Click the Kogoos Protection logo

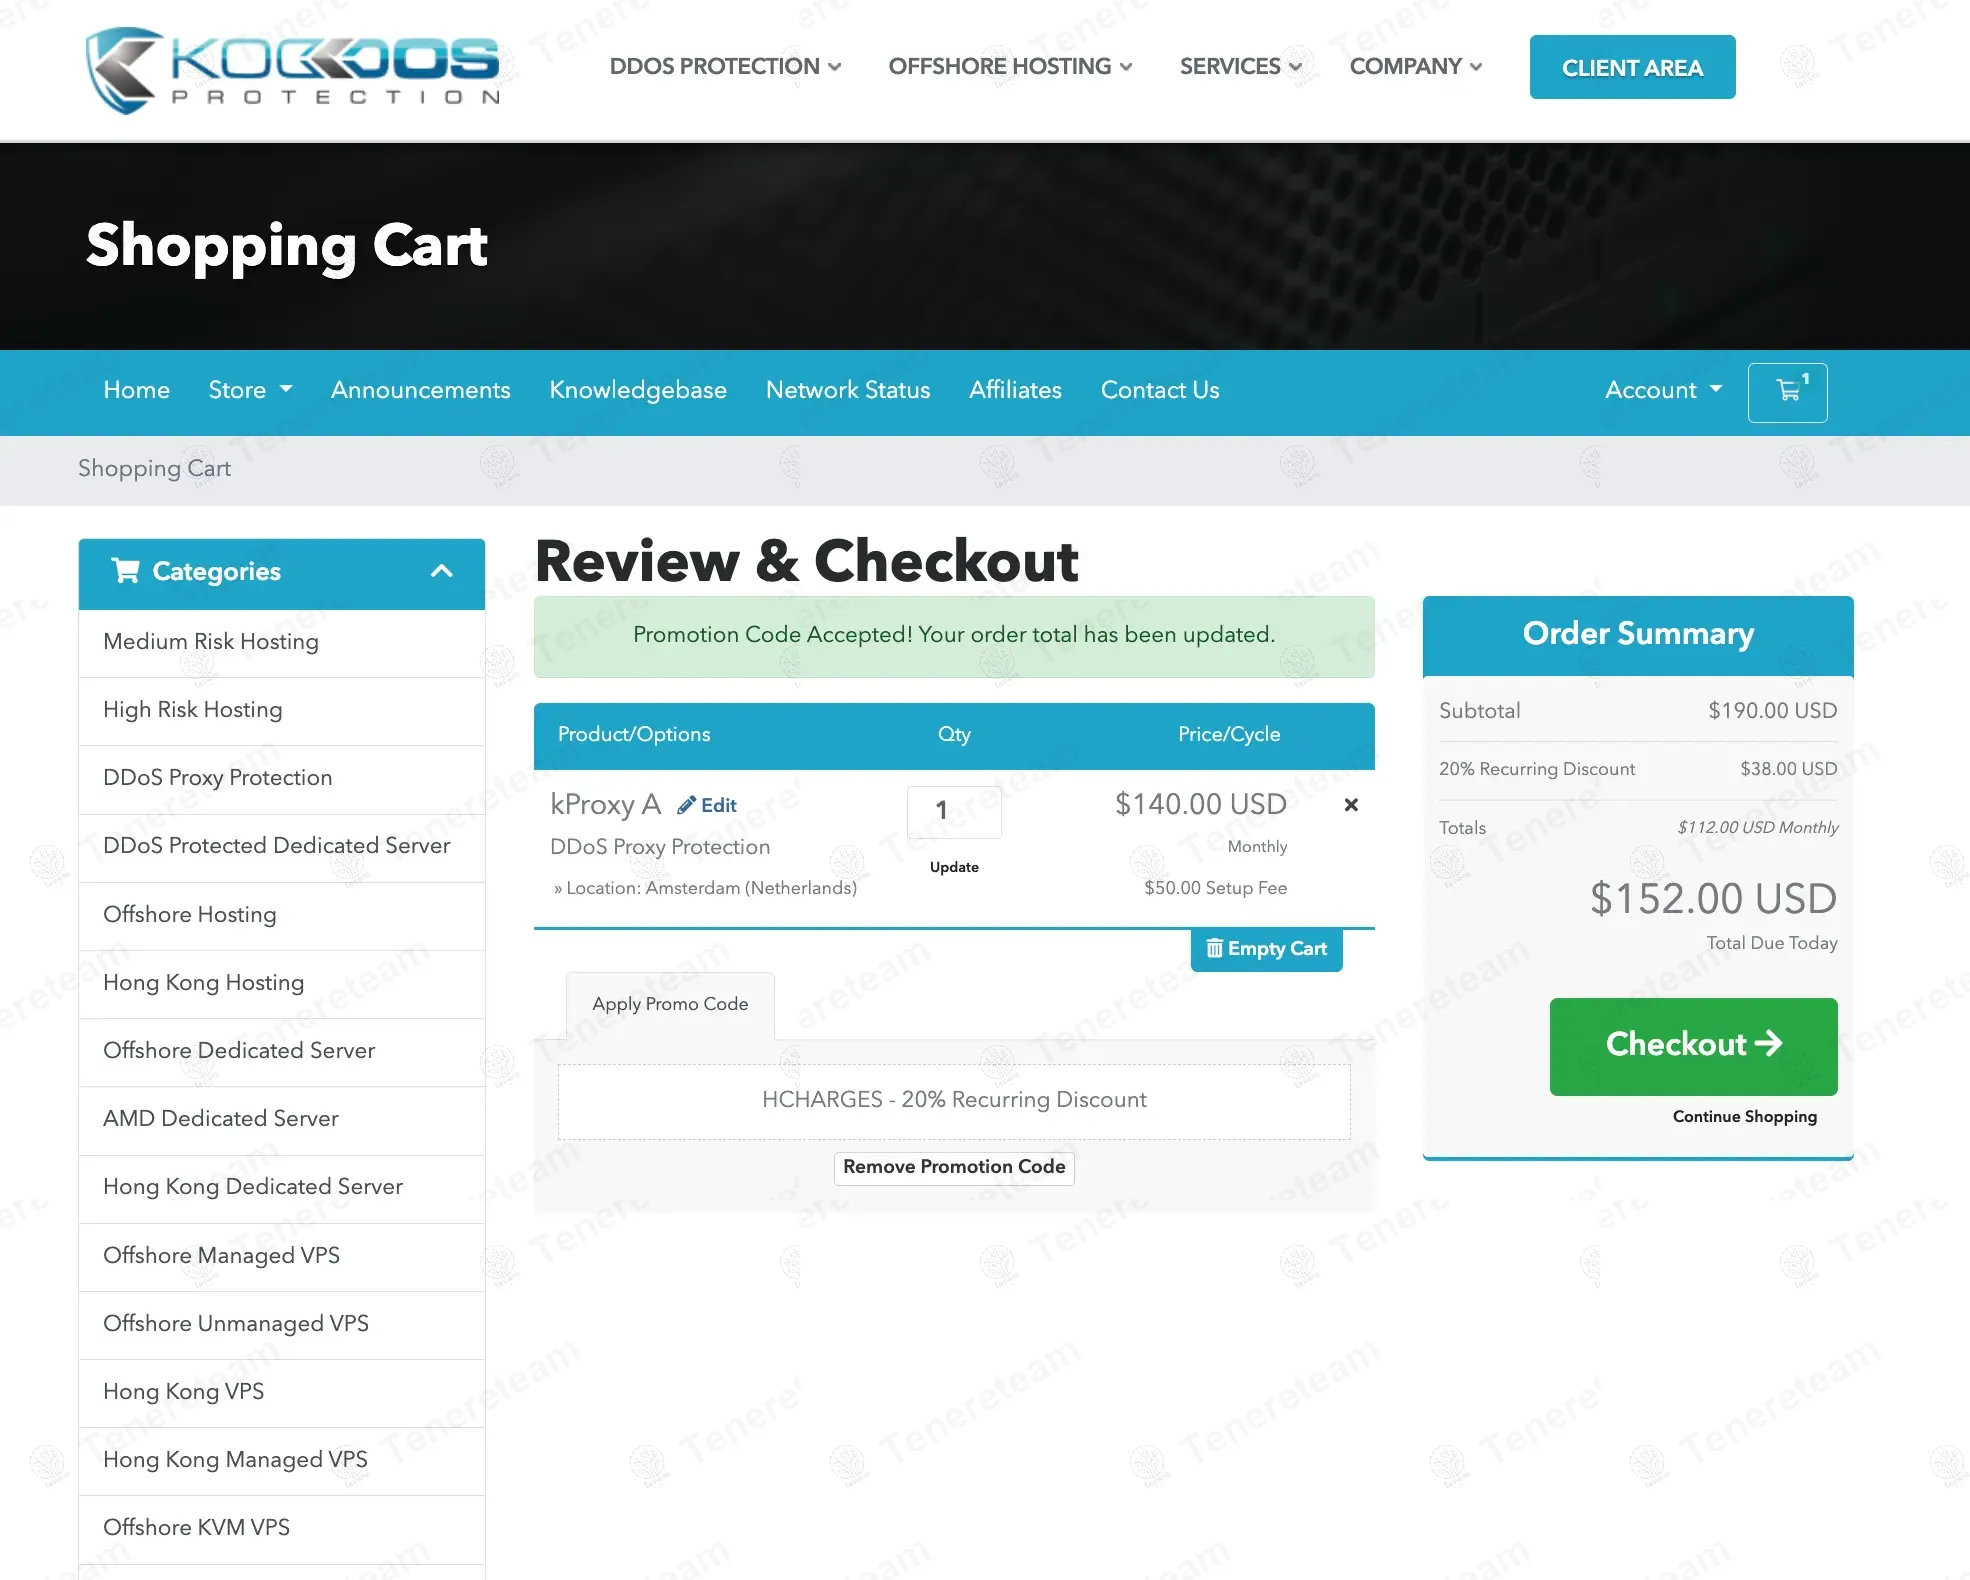(293, 69)
